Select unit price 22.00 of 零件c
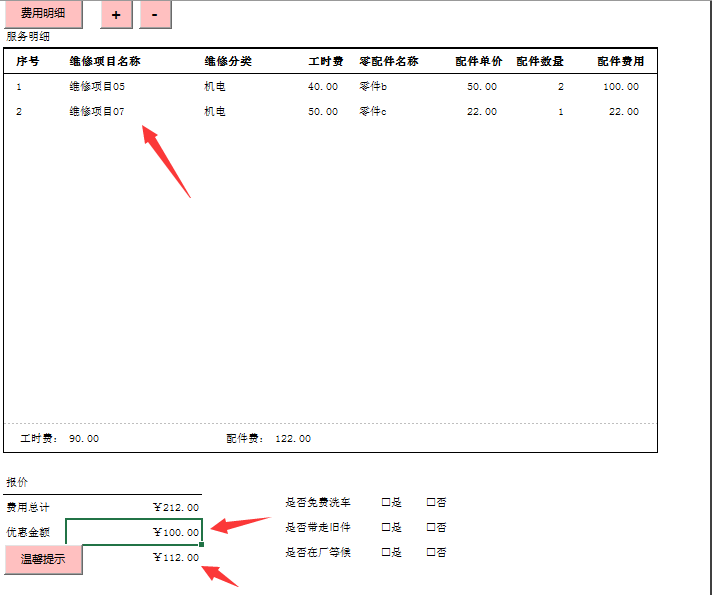Image resolution: width=712 pixels, height=595 pixels. (x=482, y=111)
